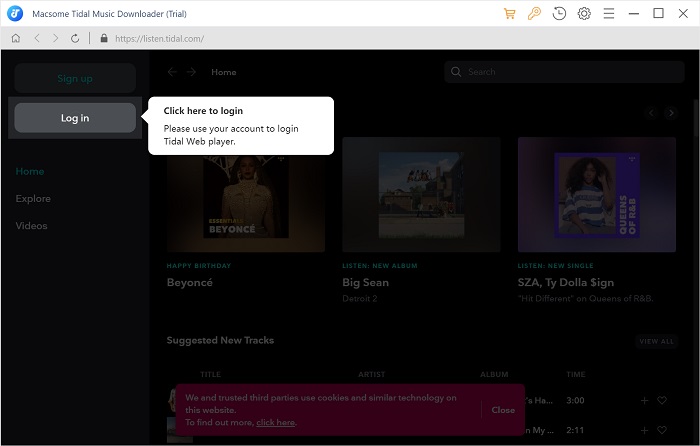This screenshot has width=700, height=446.
Task: Favorite the 2:11 track with heart icon
Action: [662, 430]
